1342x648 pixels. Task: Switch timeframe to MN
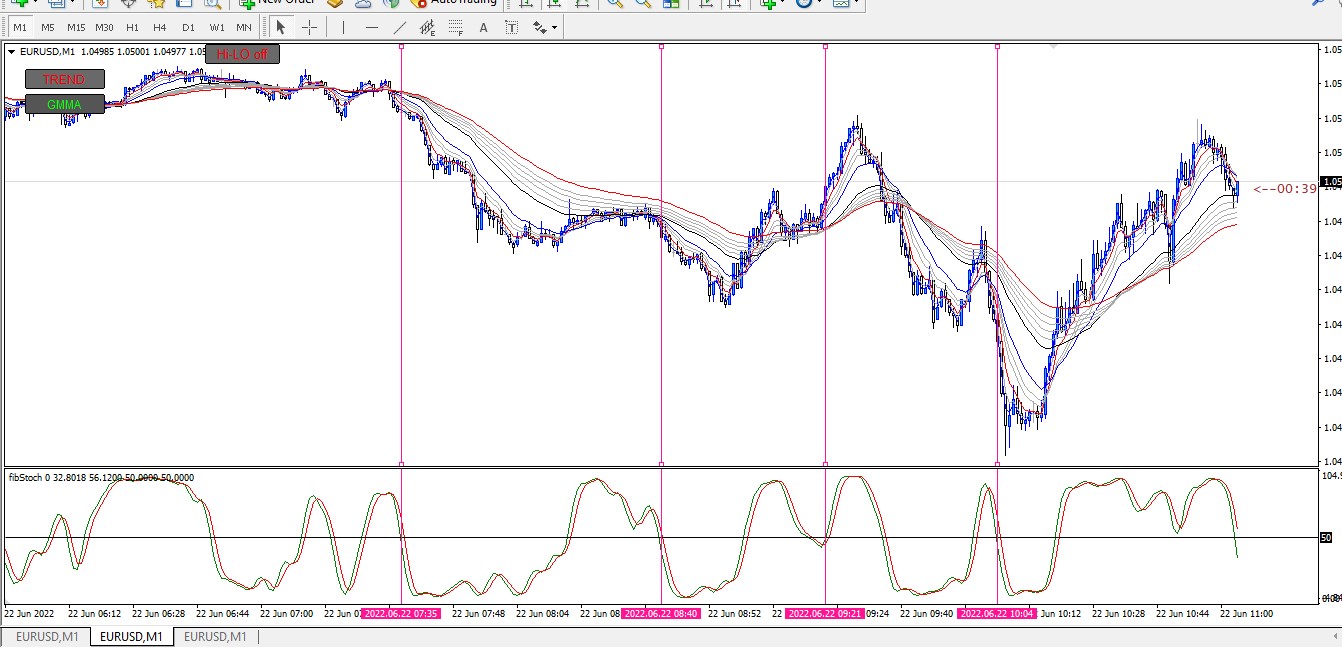244,27
